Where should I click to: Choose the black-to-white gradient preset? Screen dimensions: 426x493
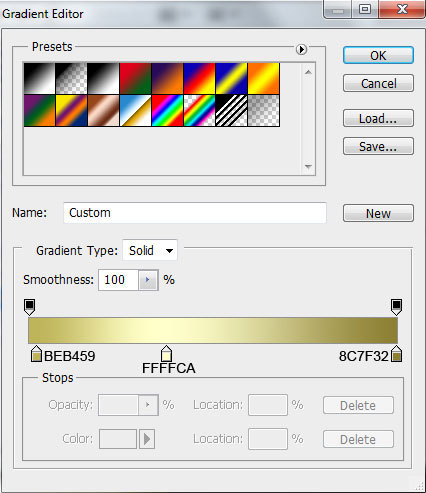coord(39,79)
